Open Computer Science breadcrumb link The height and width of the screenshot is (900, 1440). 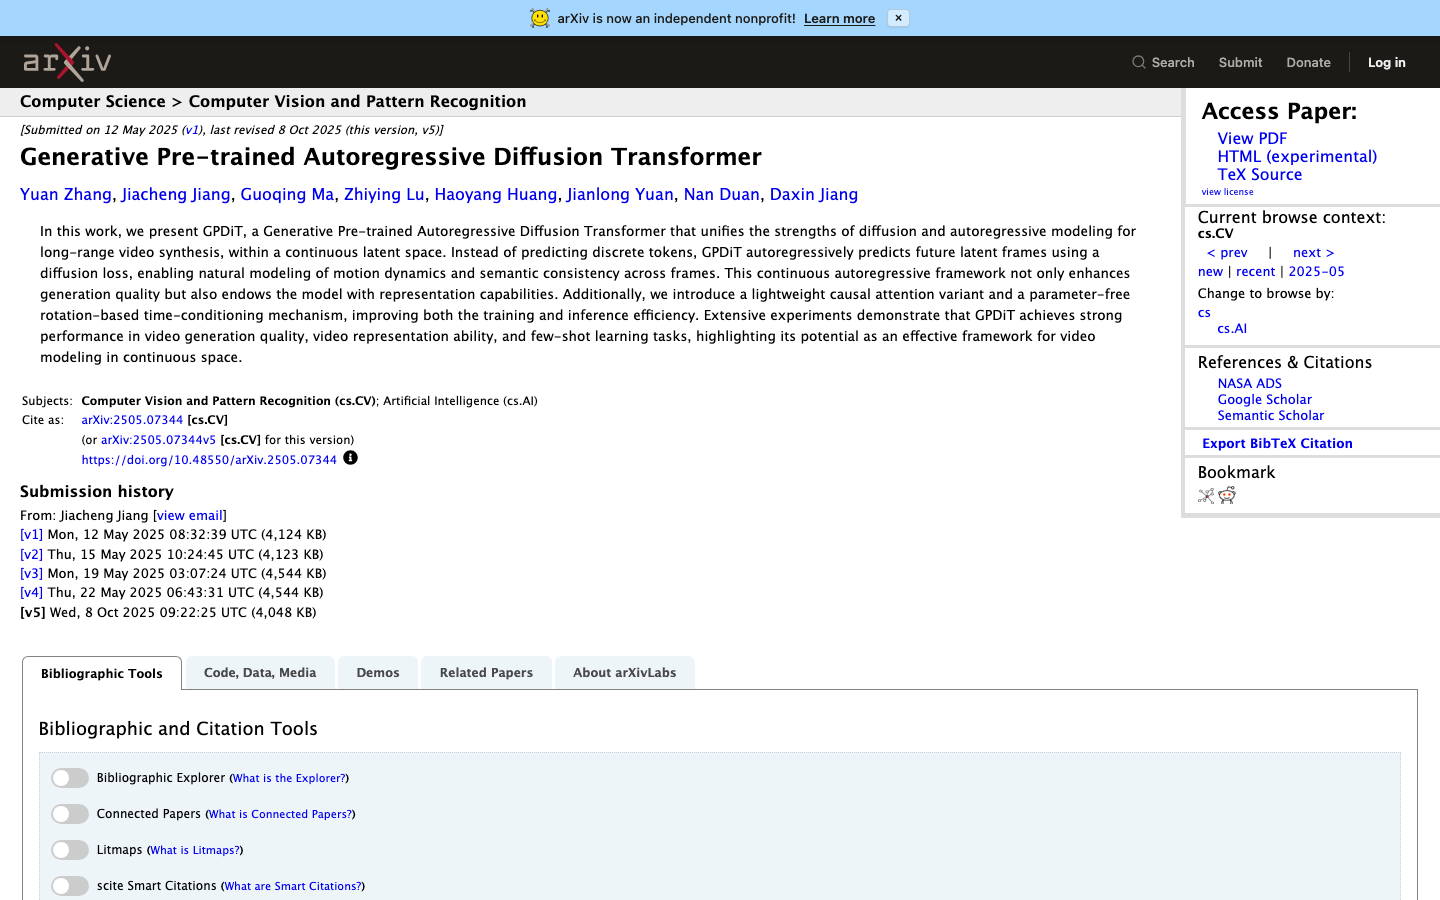93,101
